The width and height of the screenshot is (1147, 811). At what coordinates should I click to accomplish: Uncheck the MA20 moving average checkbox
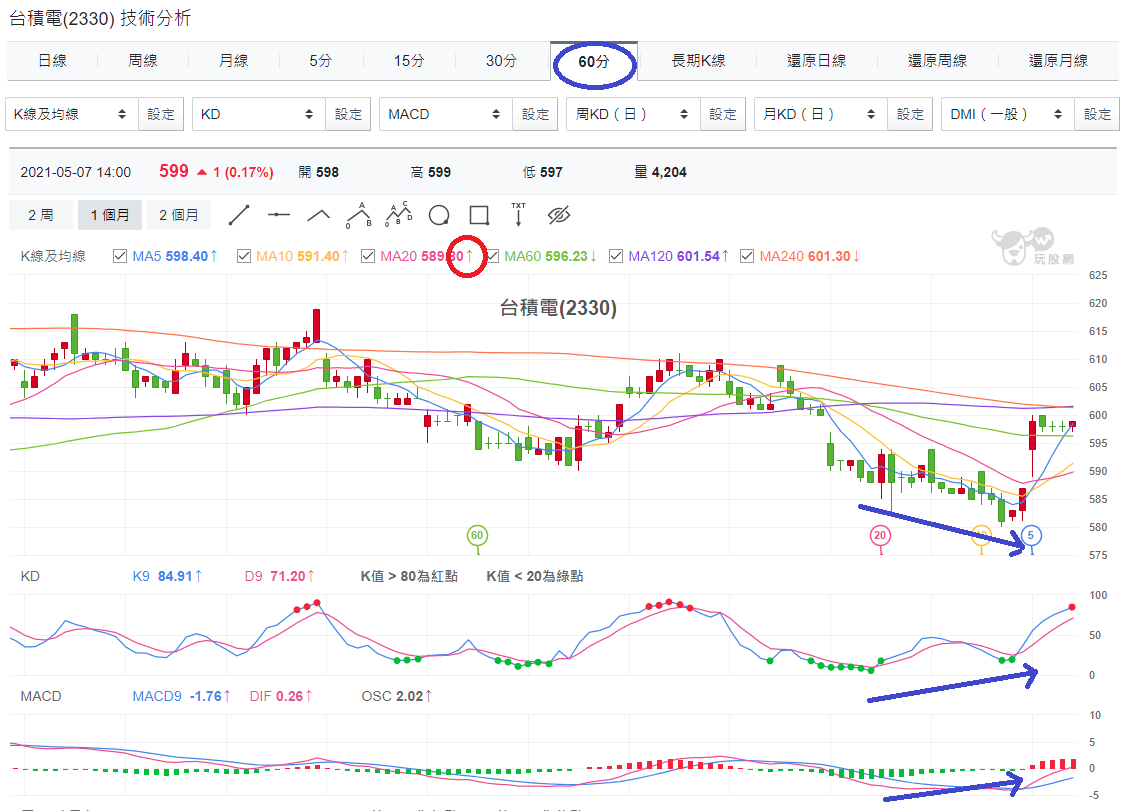[368, 256]
